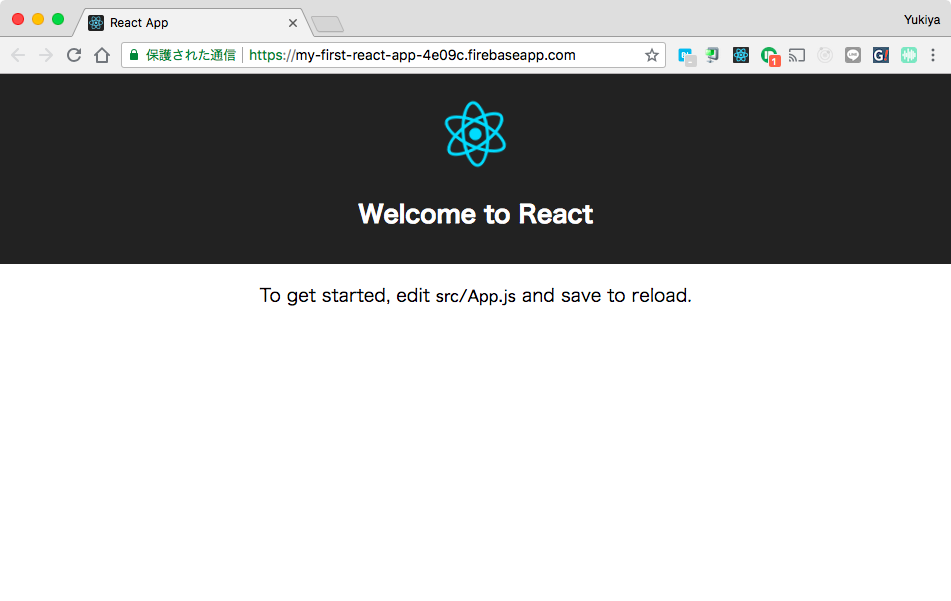The height and width of the screenshot is (601, 951).
Task: Click the "src/App.js" code text
Action: [476, 296]
